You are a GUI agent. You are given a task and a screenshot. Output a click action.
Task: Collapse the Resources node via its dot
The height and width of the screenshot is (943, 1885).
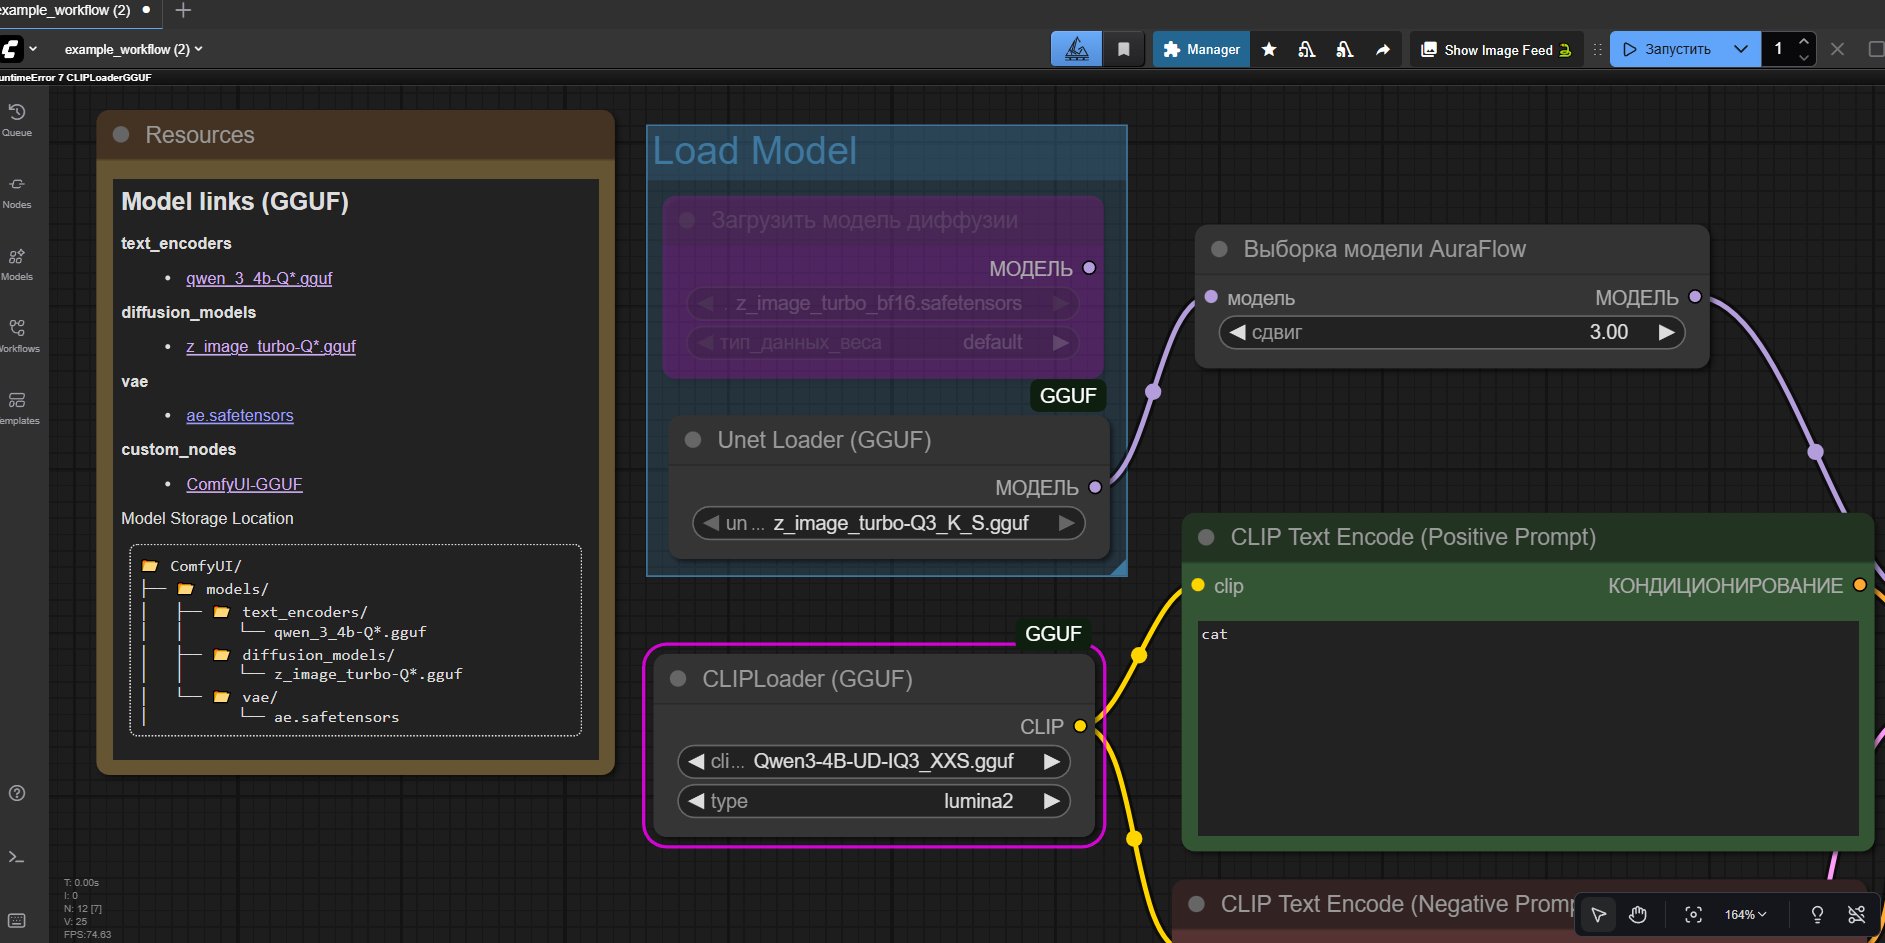coord(121,135)
